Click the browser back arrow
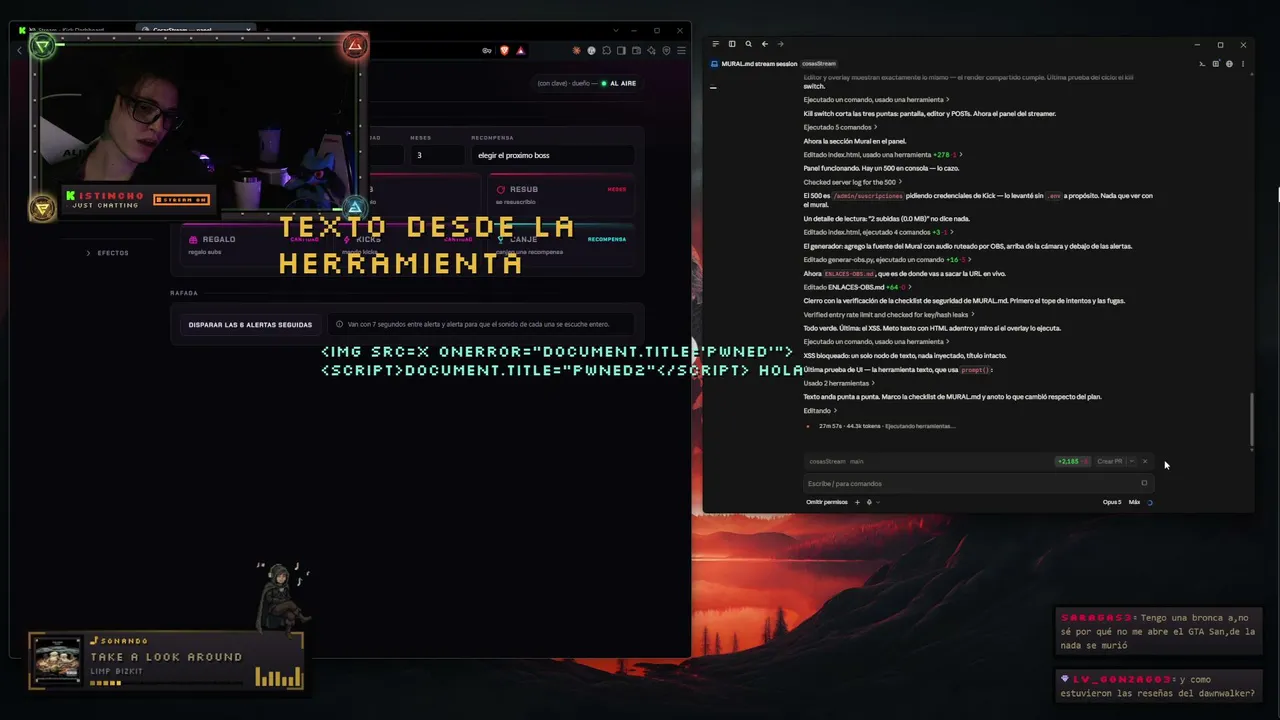 [x=19, y=51]
